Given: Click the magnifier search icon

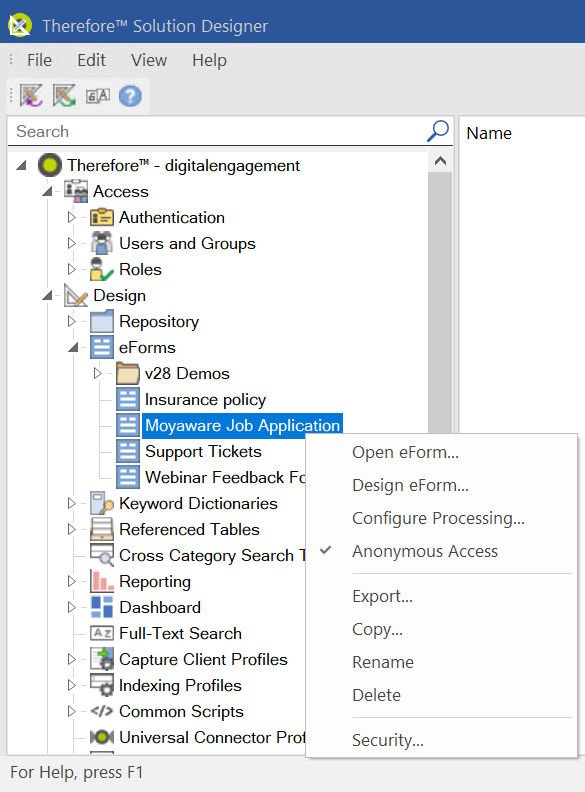Looking at the screenshot, I should pos(437,131).
